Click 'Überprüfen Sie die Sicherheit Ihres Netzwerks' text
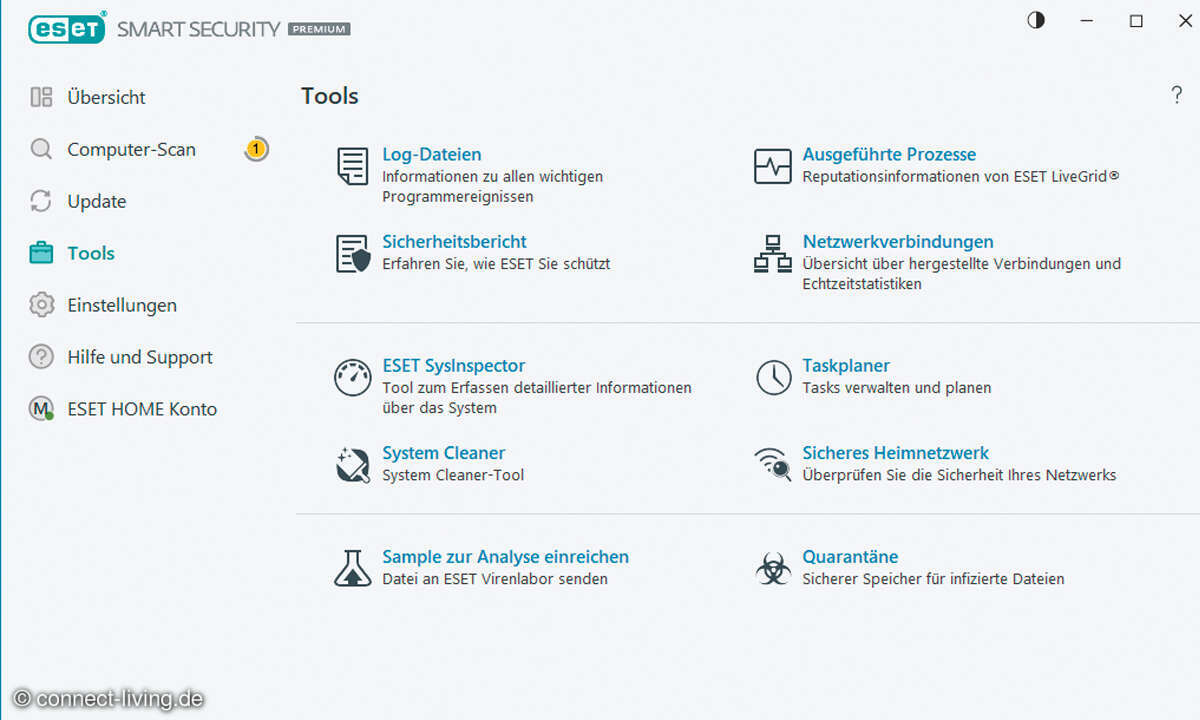1200x720 pixels. pos(959,475)
